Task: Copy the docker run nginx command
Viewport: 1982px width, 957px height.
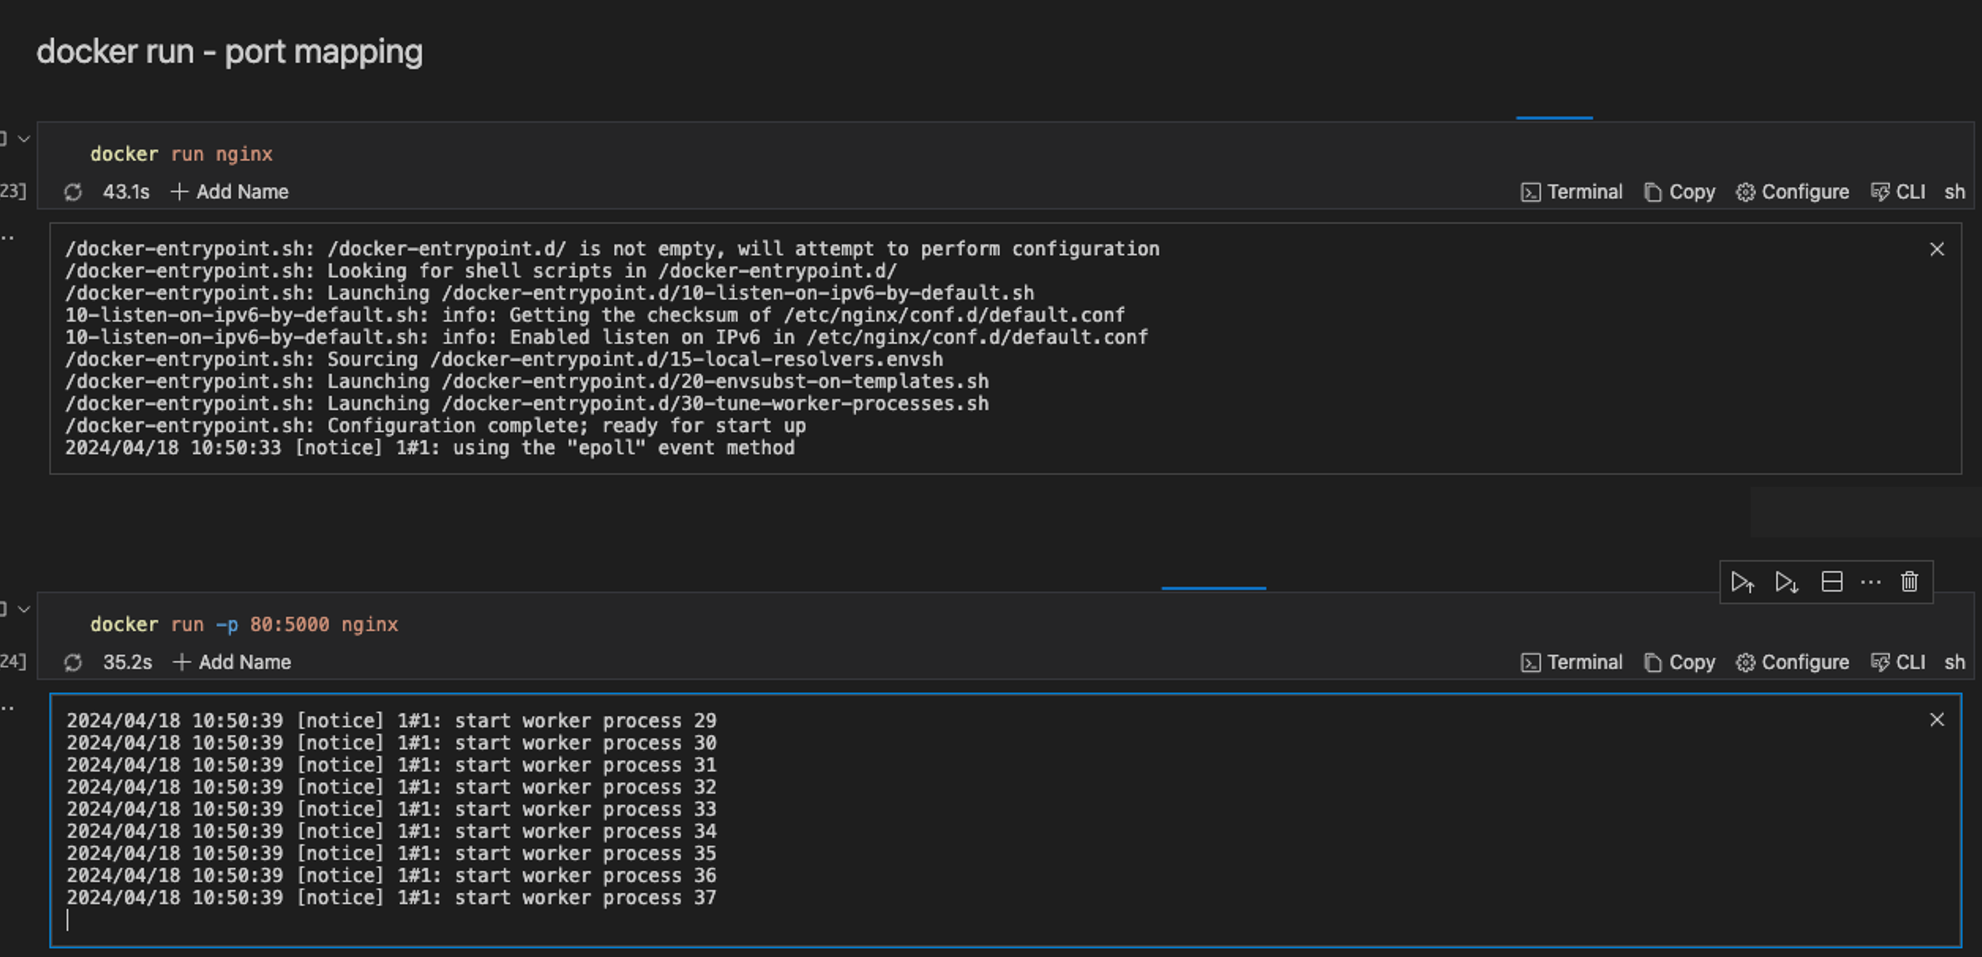Action: coord(1678,191)
